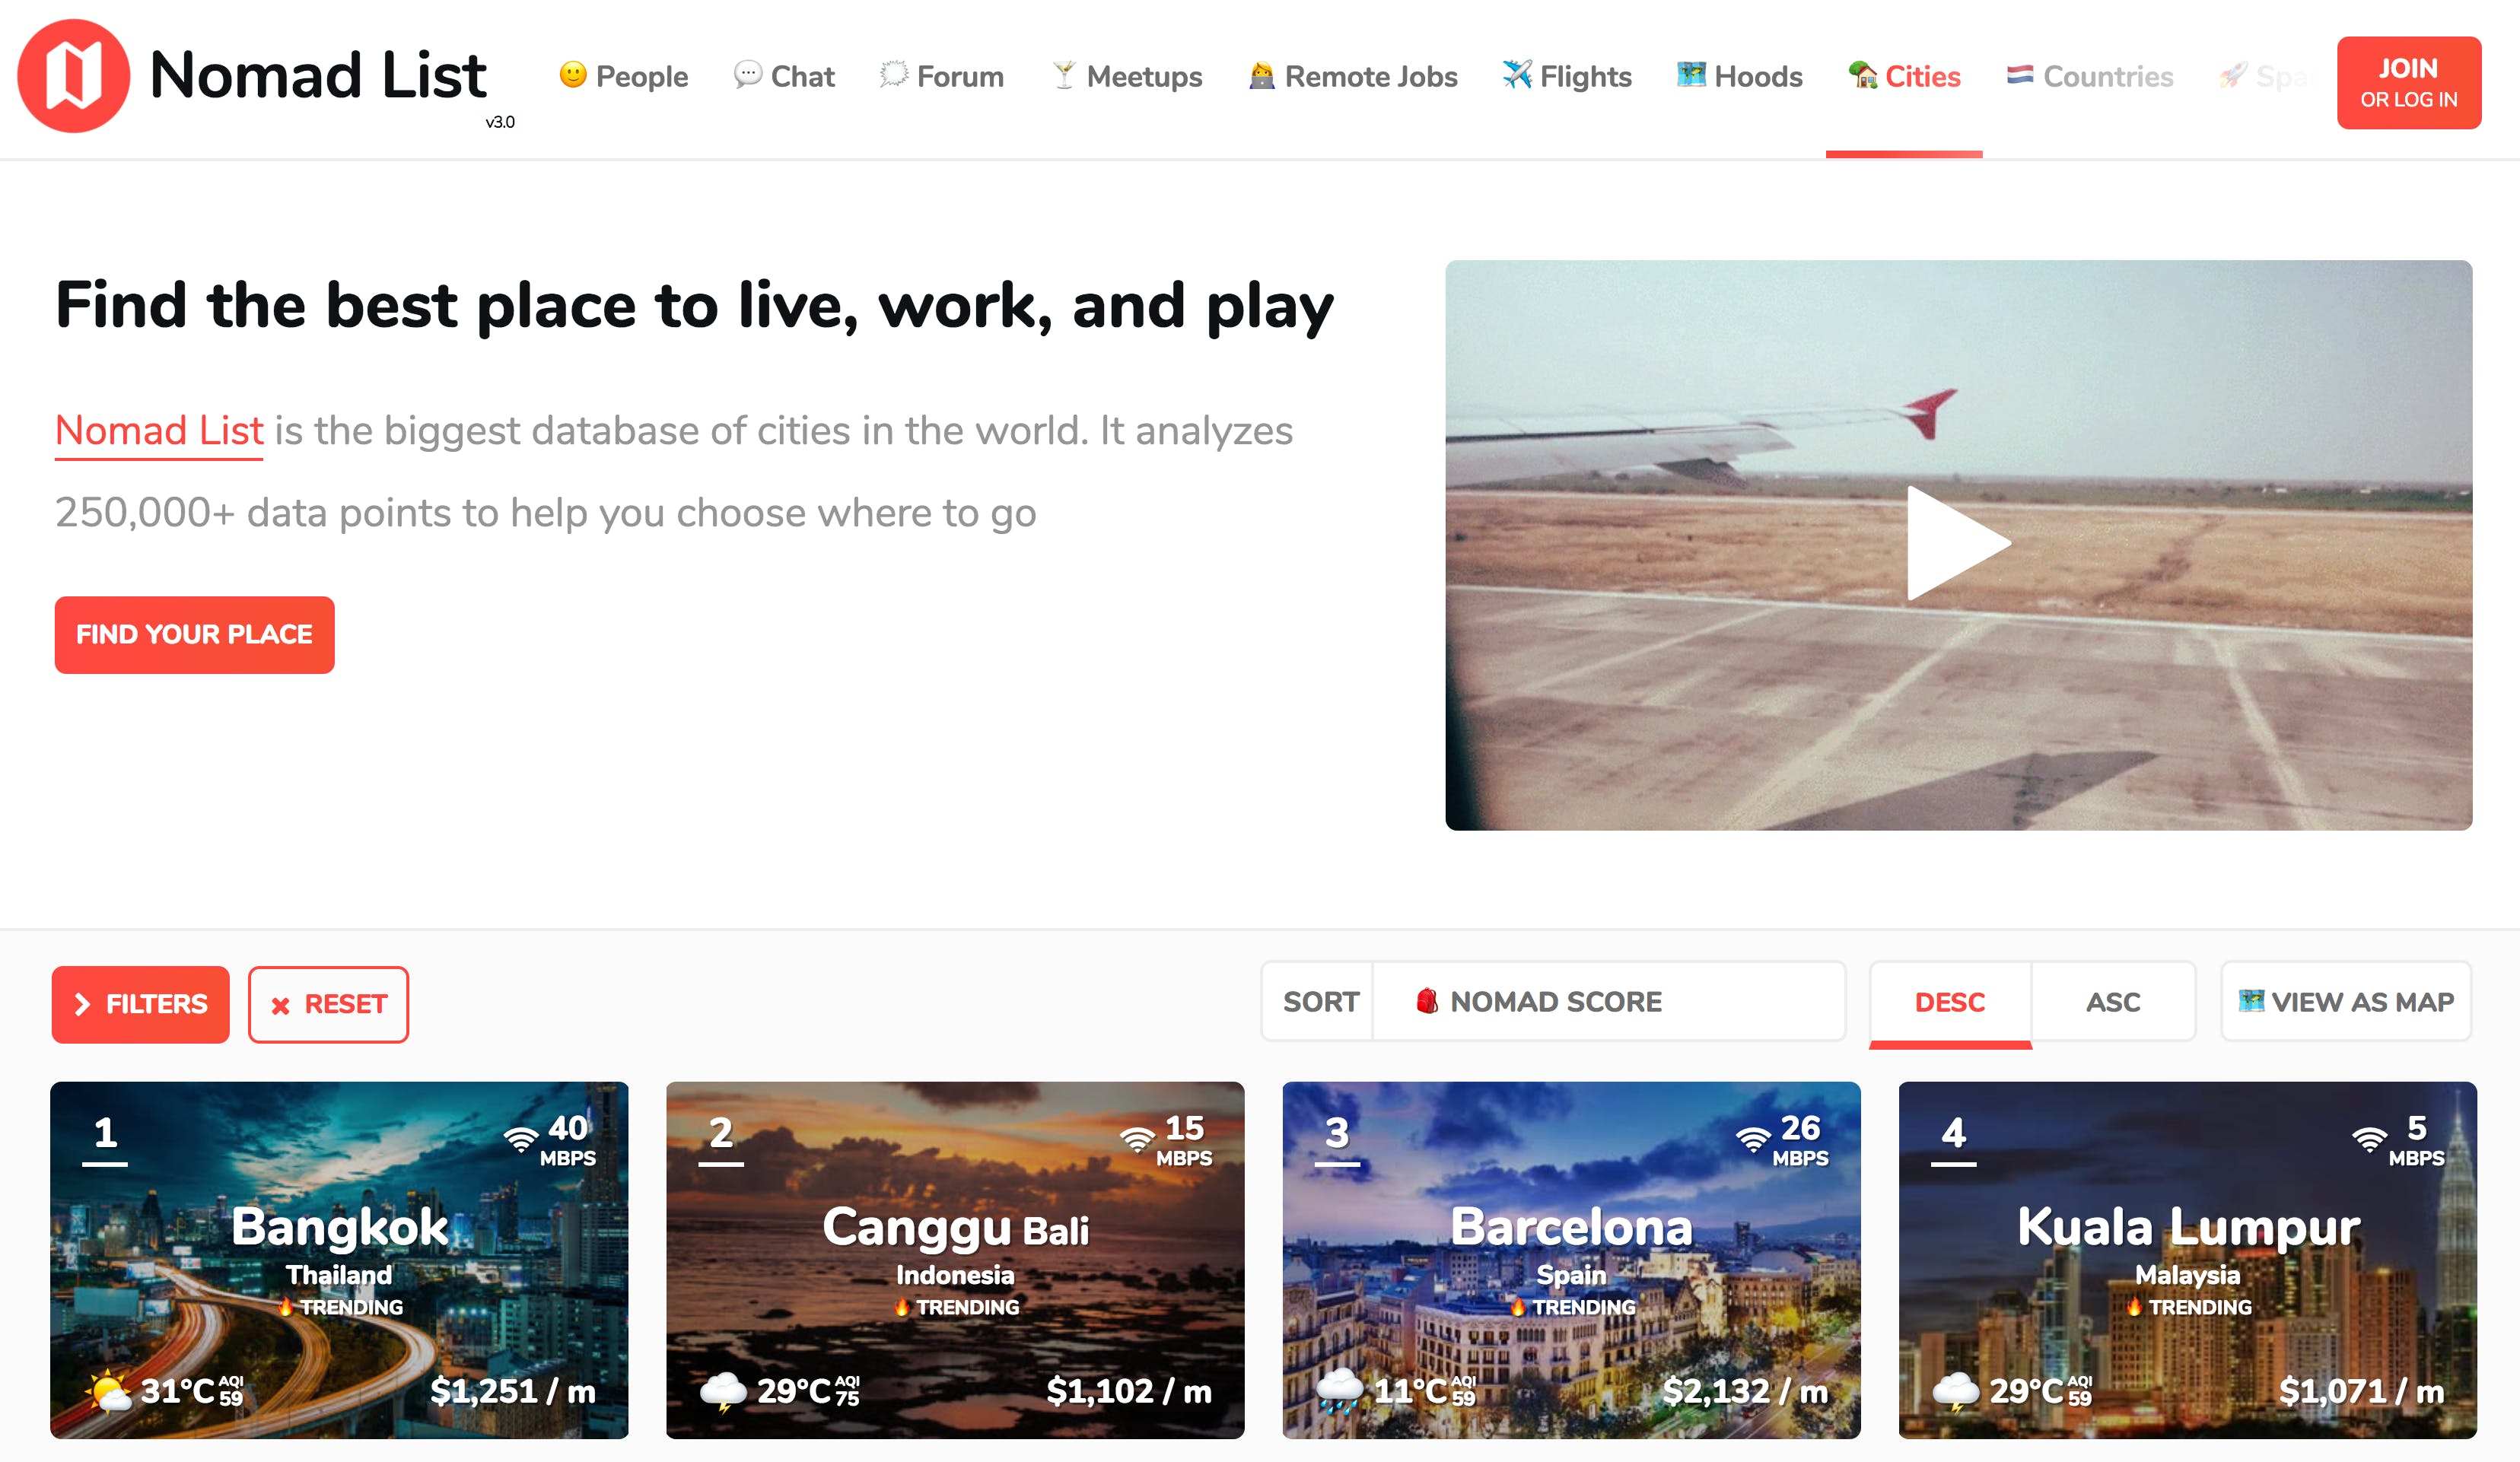Click the 11°C temperature on Barcelona card
This screenshot has height=1462, width=2520.
coord(1411,1391)
